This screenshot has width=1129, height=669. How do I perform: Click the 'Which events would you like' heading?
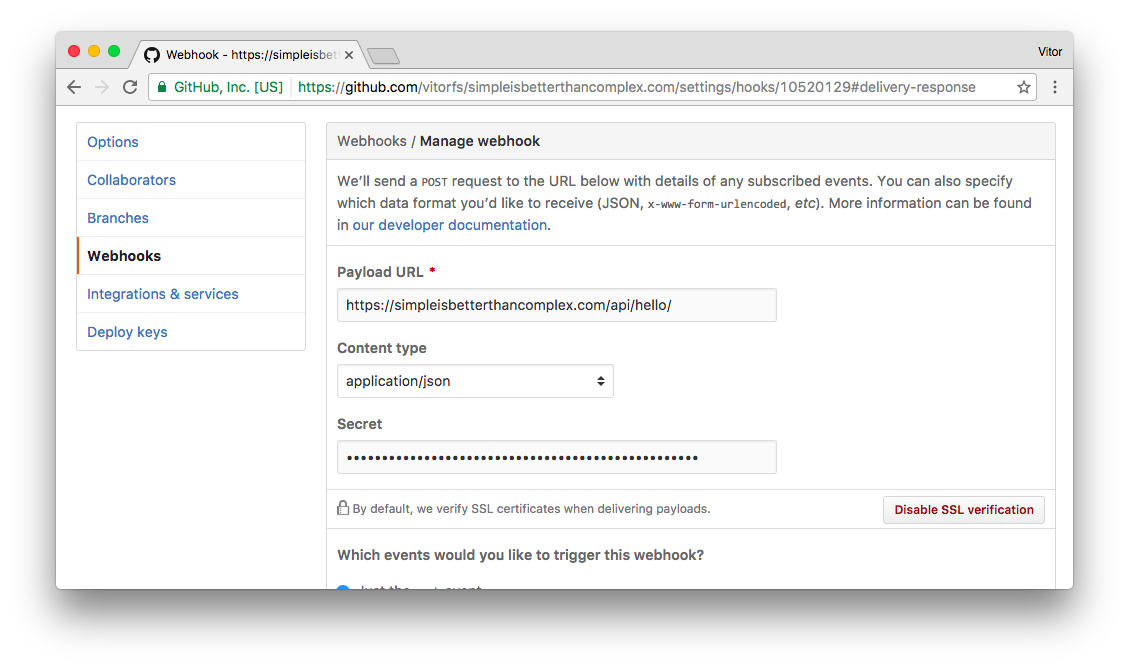521,555
